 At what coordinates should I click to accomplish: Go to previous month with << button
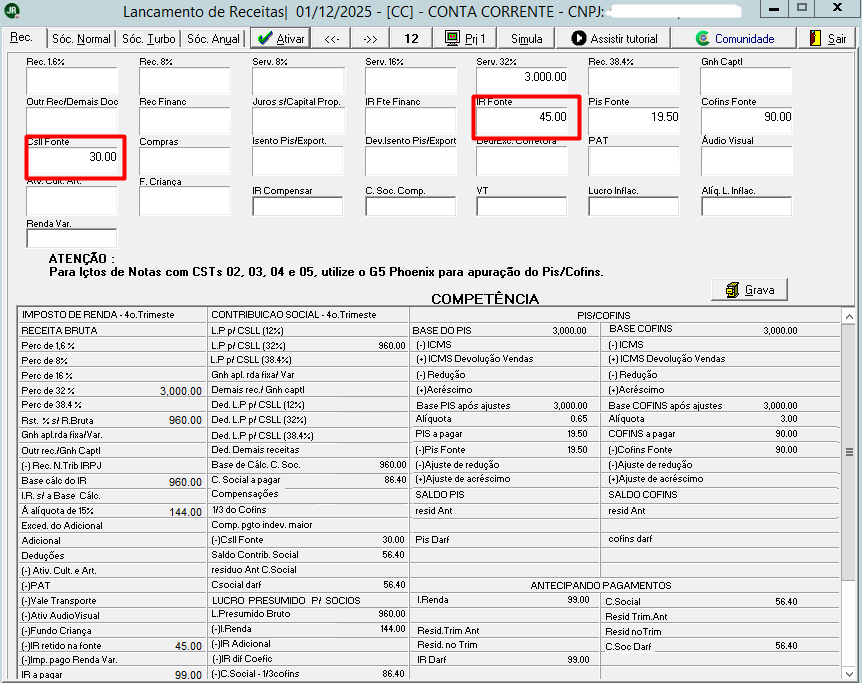(x=332, y=38)
